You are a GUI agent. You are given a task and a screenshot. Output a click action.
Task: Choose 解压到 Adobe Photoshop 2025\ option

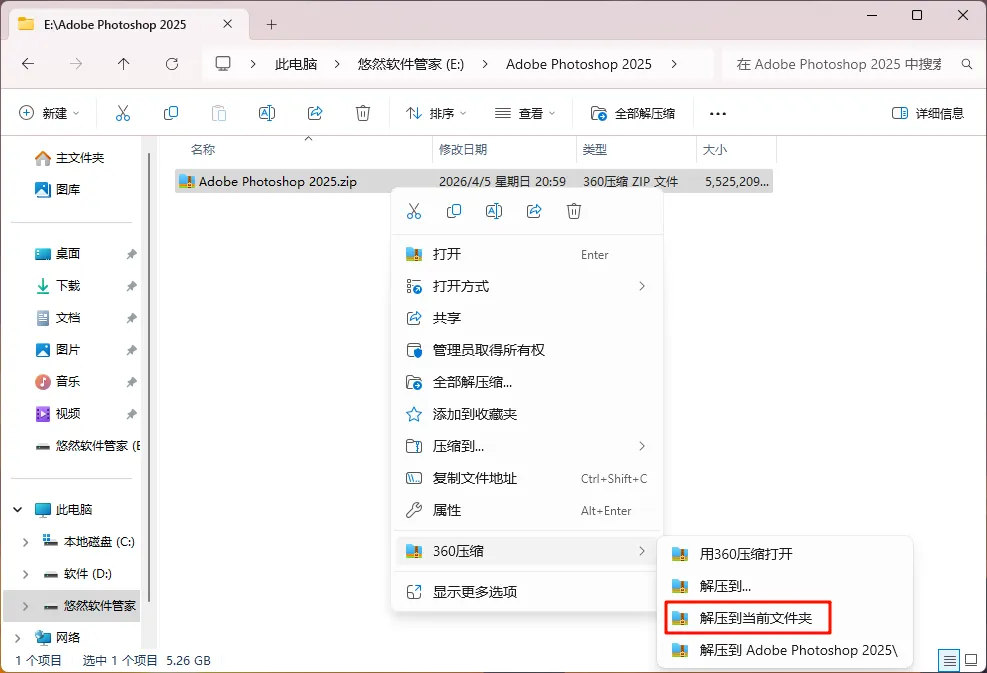click(784, 650)
